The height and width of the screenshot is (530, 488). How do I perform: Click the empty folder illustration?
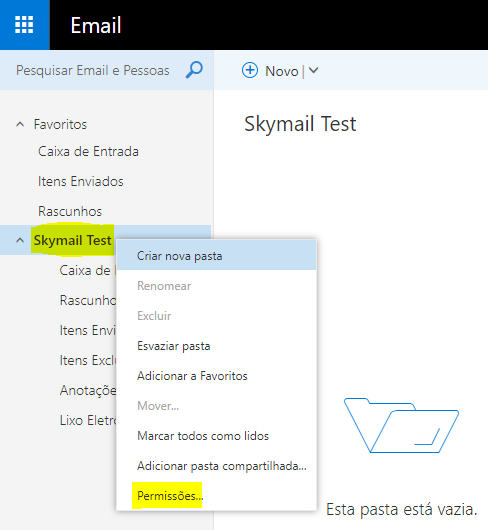401,425
